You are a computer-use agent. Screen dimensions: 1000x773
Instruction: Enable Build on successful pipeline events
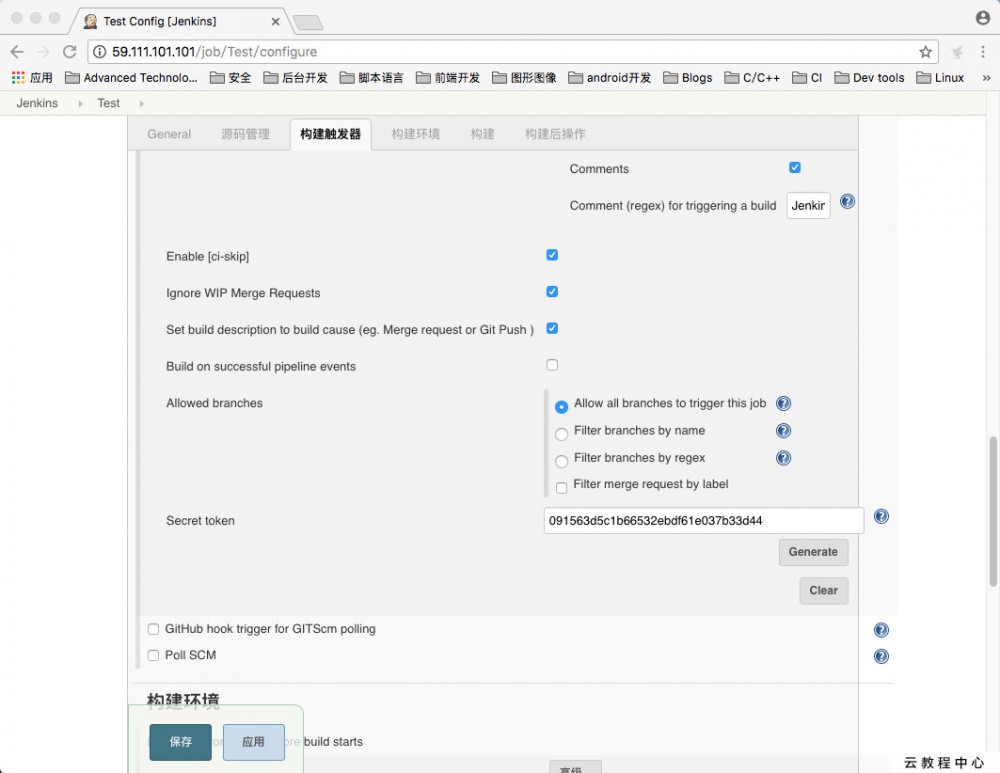(x=552, y=365)
